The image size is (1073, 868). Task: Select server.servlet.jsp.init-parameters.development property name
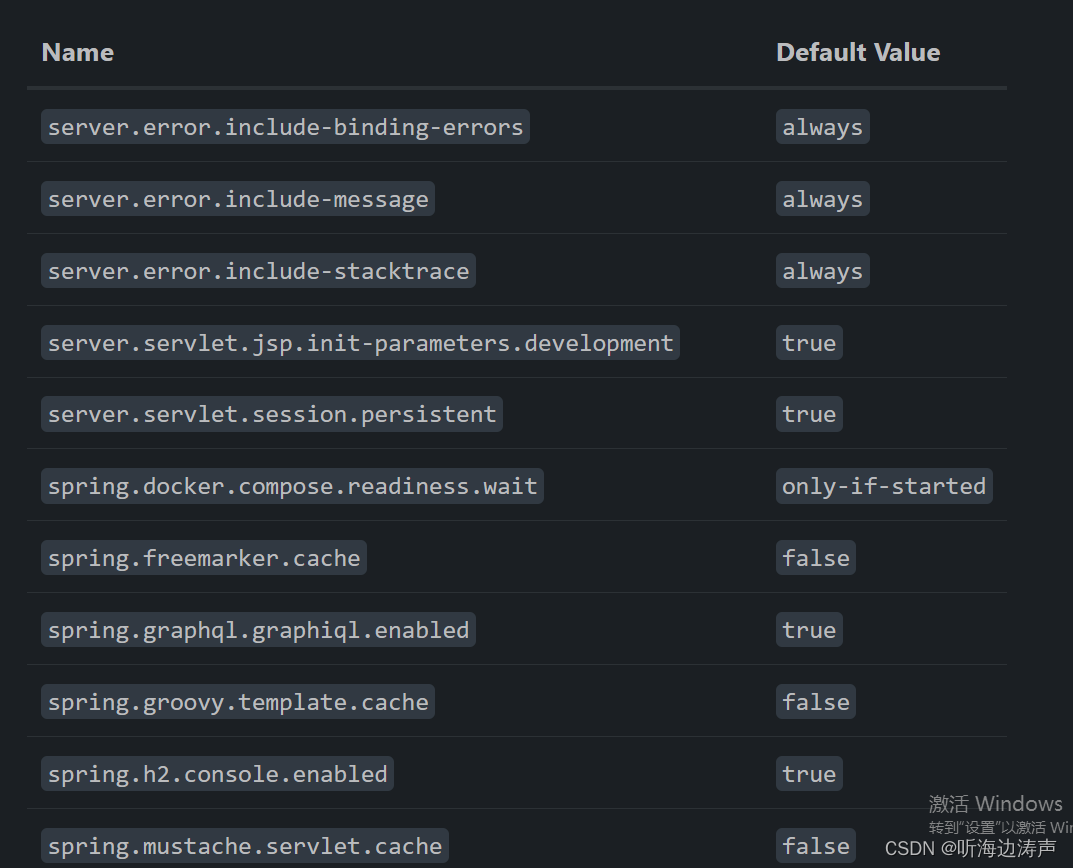tap(360, 342)
